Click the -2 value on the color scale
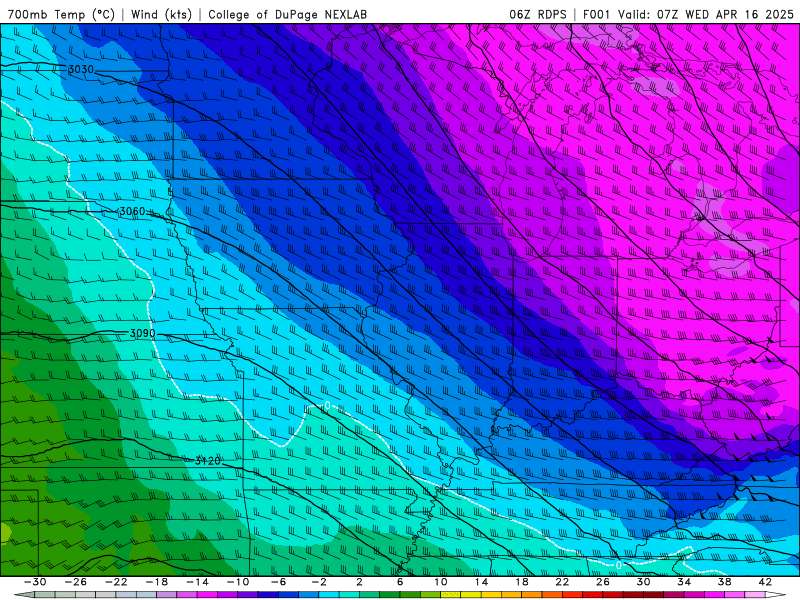 tap(319, 582)
